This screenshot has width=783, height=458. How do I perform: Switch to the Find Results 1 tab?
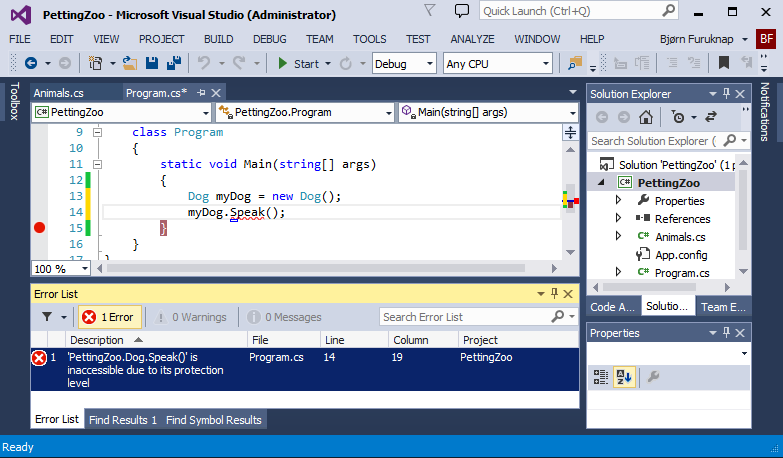[x=123, y=420]
